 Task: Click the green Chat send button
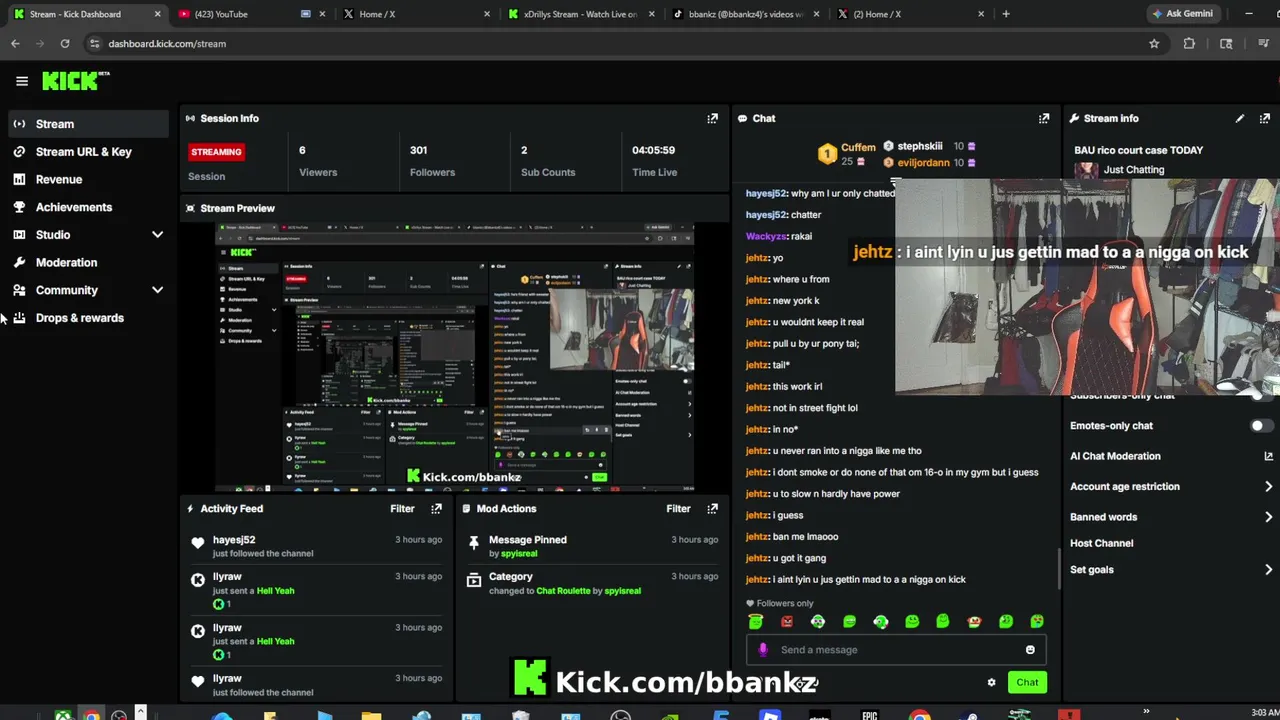[x=1027, y=682]
